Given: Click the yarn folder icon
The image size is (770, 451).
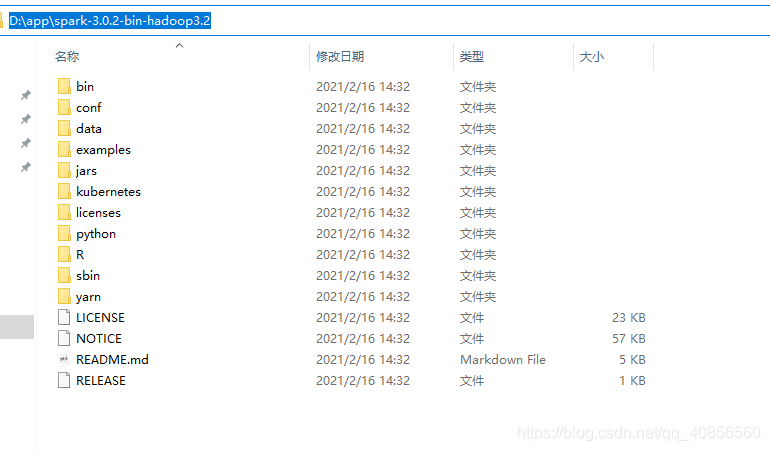Looking at the screenshot, I should click(x=64, y=296).
